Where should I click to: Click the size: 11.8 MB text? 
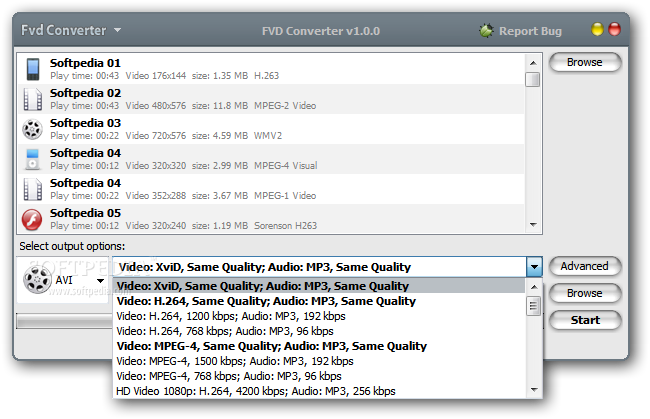(220, 106)
